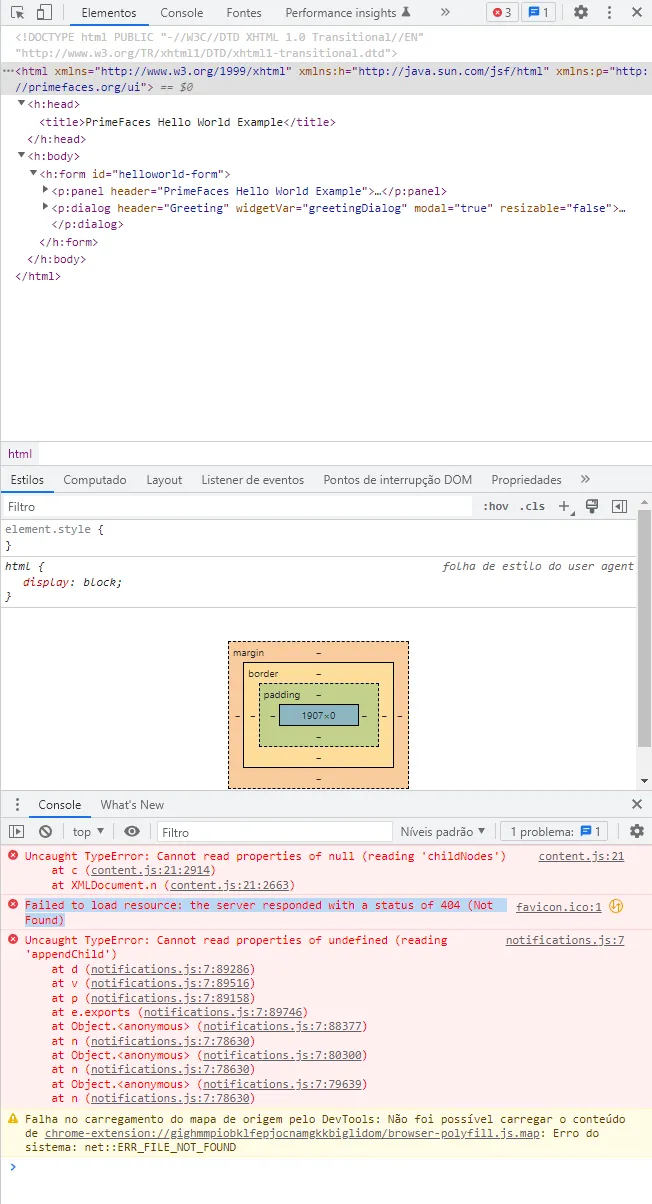Screen dimensions: 652x1204
Task: Toggle the :hov element state panel
Action: (495, 506)
